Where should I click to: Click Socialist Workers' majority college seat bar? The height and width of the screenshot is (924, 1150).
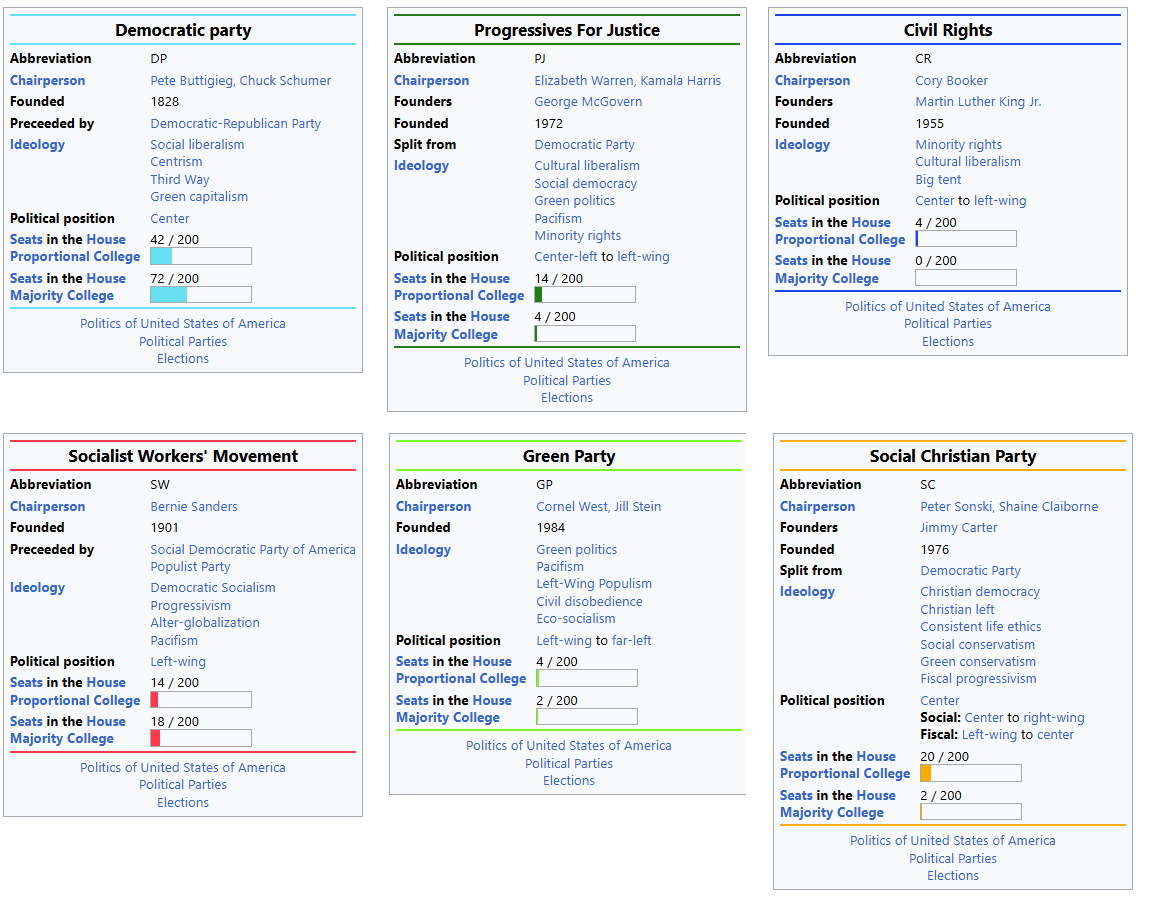[201, 738]
